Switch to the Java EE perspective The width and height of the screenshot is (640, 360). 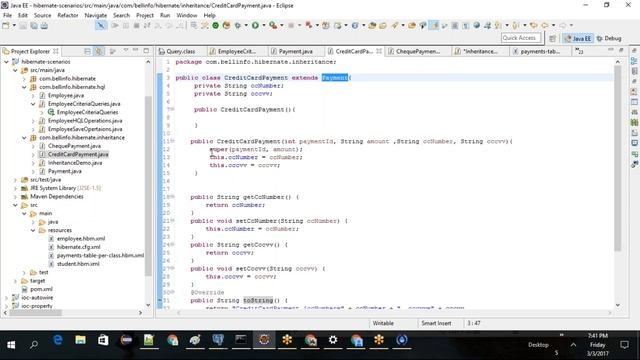tap(578, 38)
